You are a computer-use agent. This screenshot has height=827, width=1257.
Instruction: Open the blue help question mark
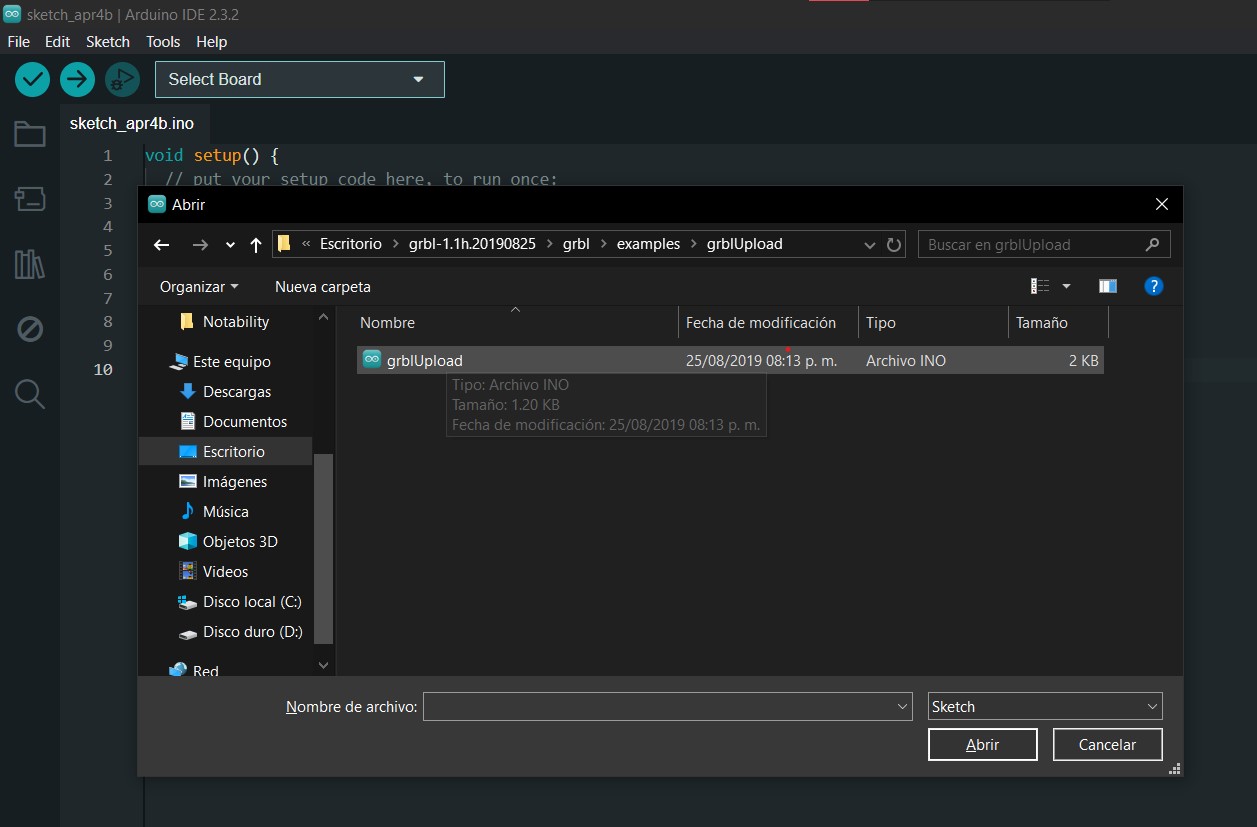1153,286
